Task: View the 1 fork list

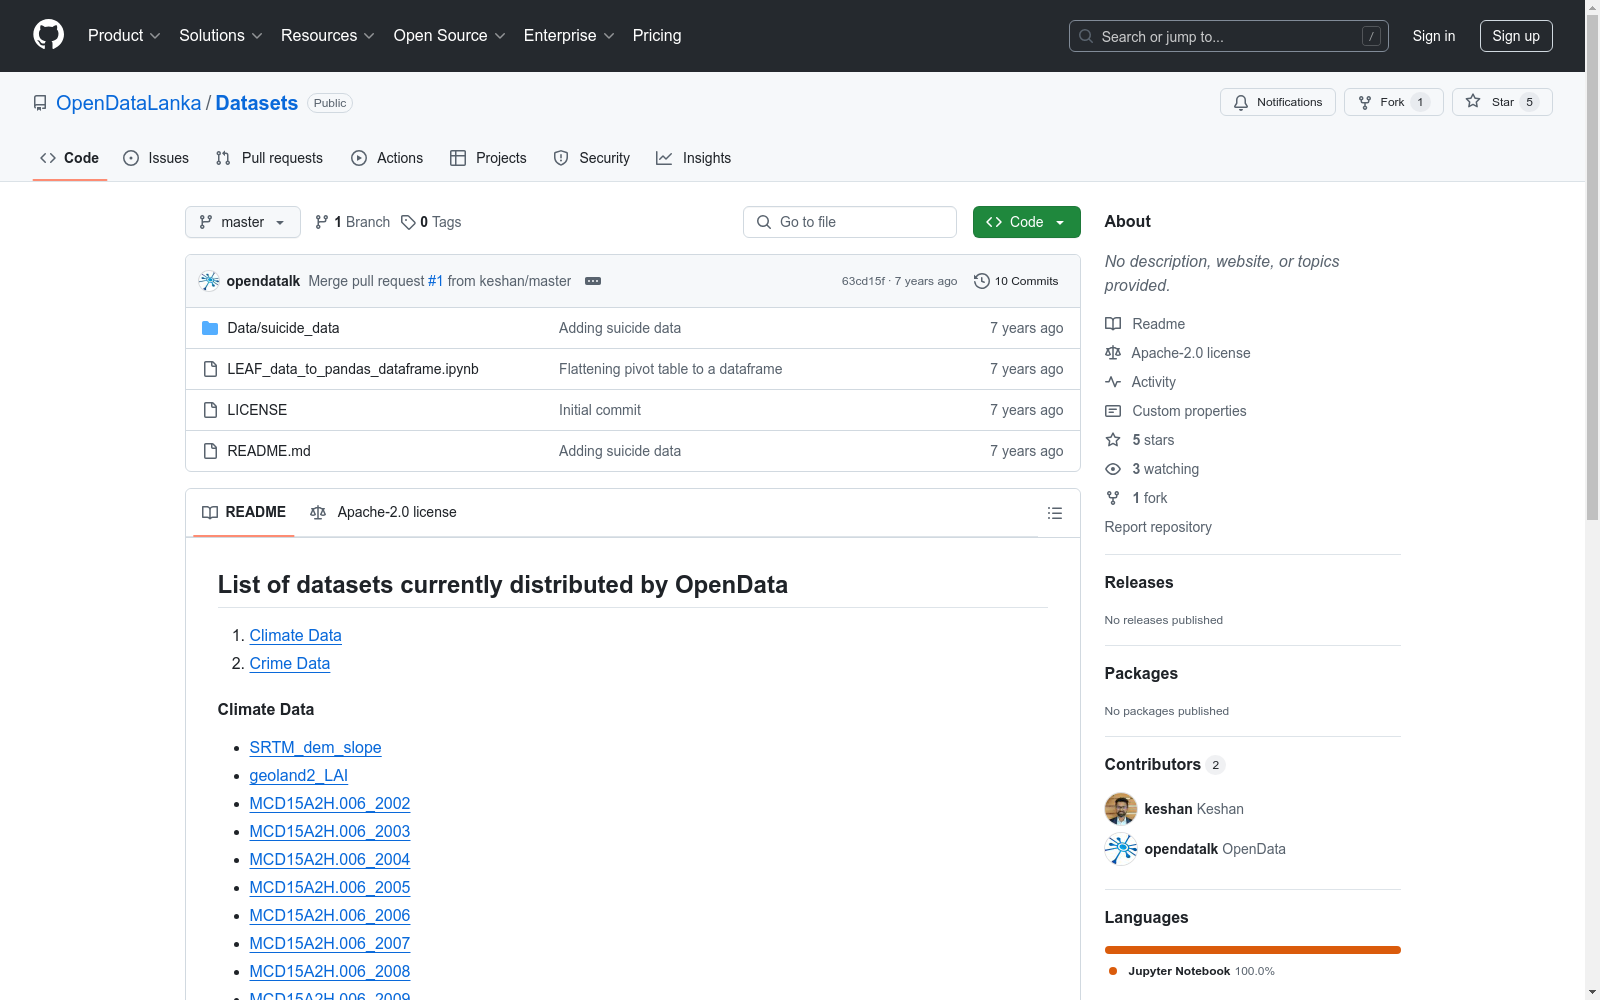Action: (x=1136, y=498)
